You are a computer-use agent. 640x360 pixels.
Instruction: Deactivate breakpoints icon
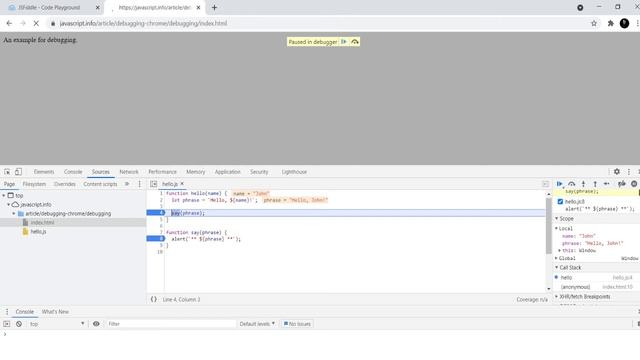click(x=622, y=184)
